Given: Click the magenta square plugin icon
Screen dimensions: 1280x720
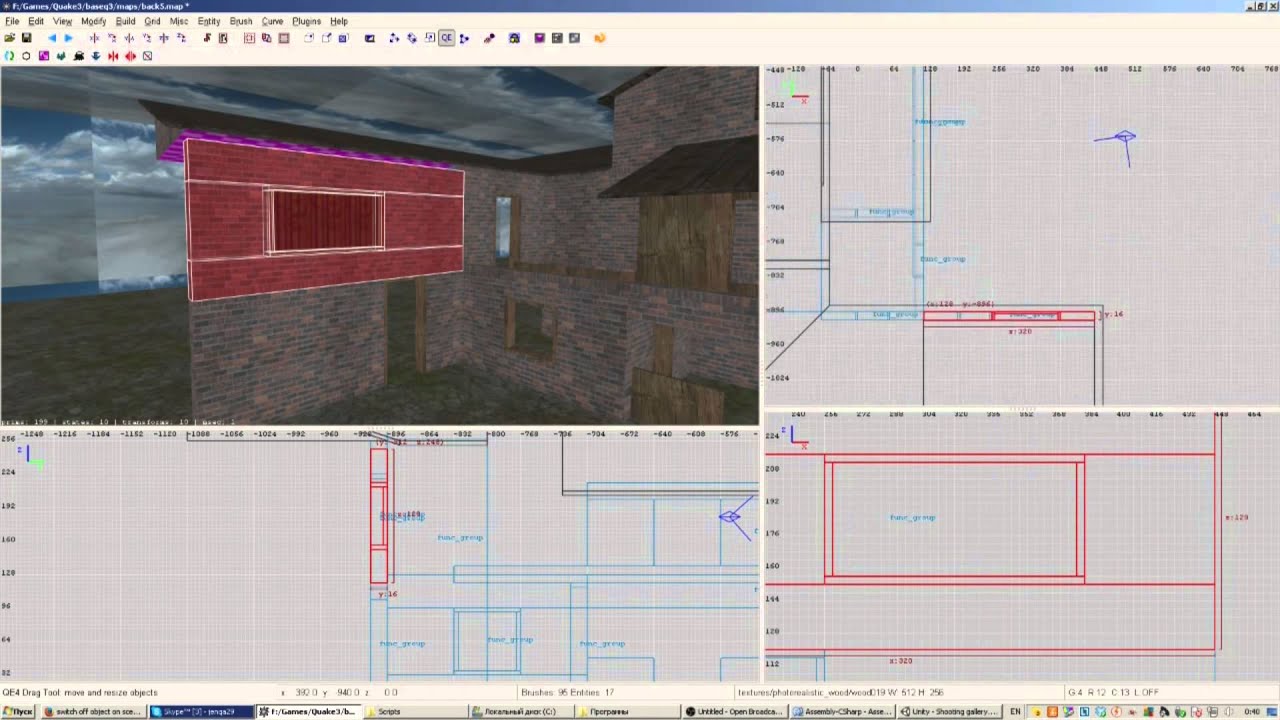Looking at the screenshot, I should [x=44, y=56].
